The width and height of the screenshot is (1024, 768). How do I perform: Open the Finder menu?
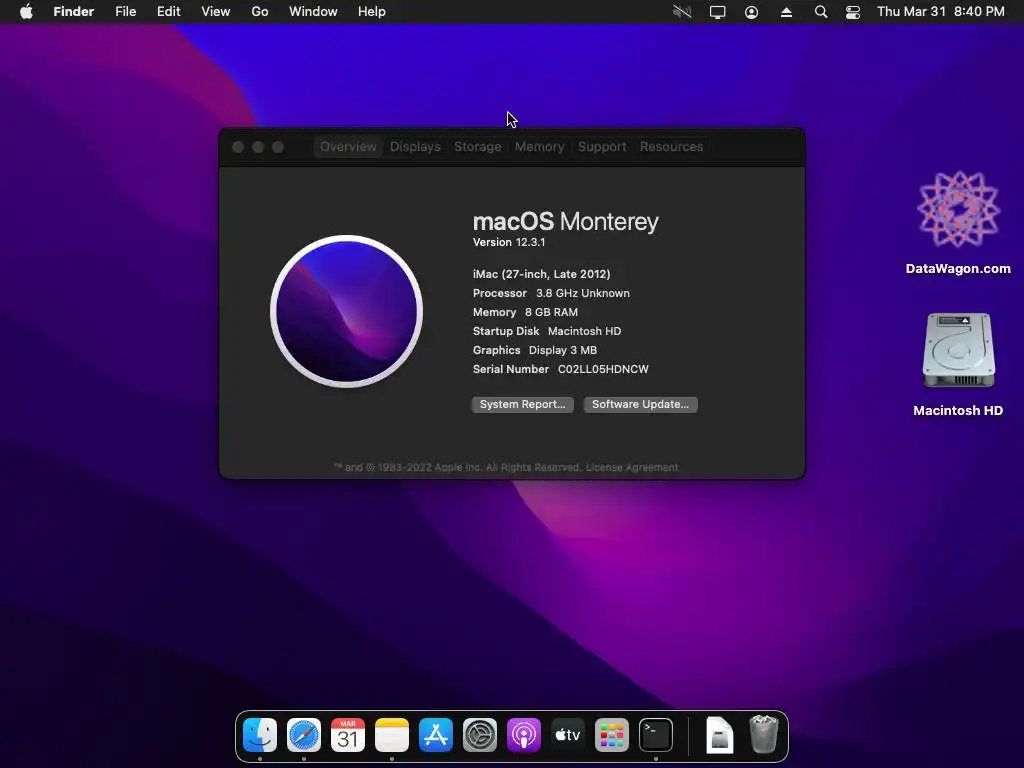(x=74, y=12)
